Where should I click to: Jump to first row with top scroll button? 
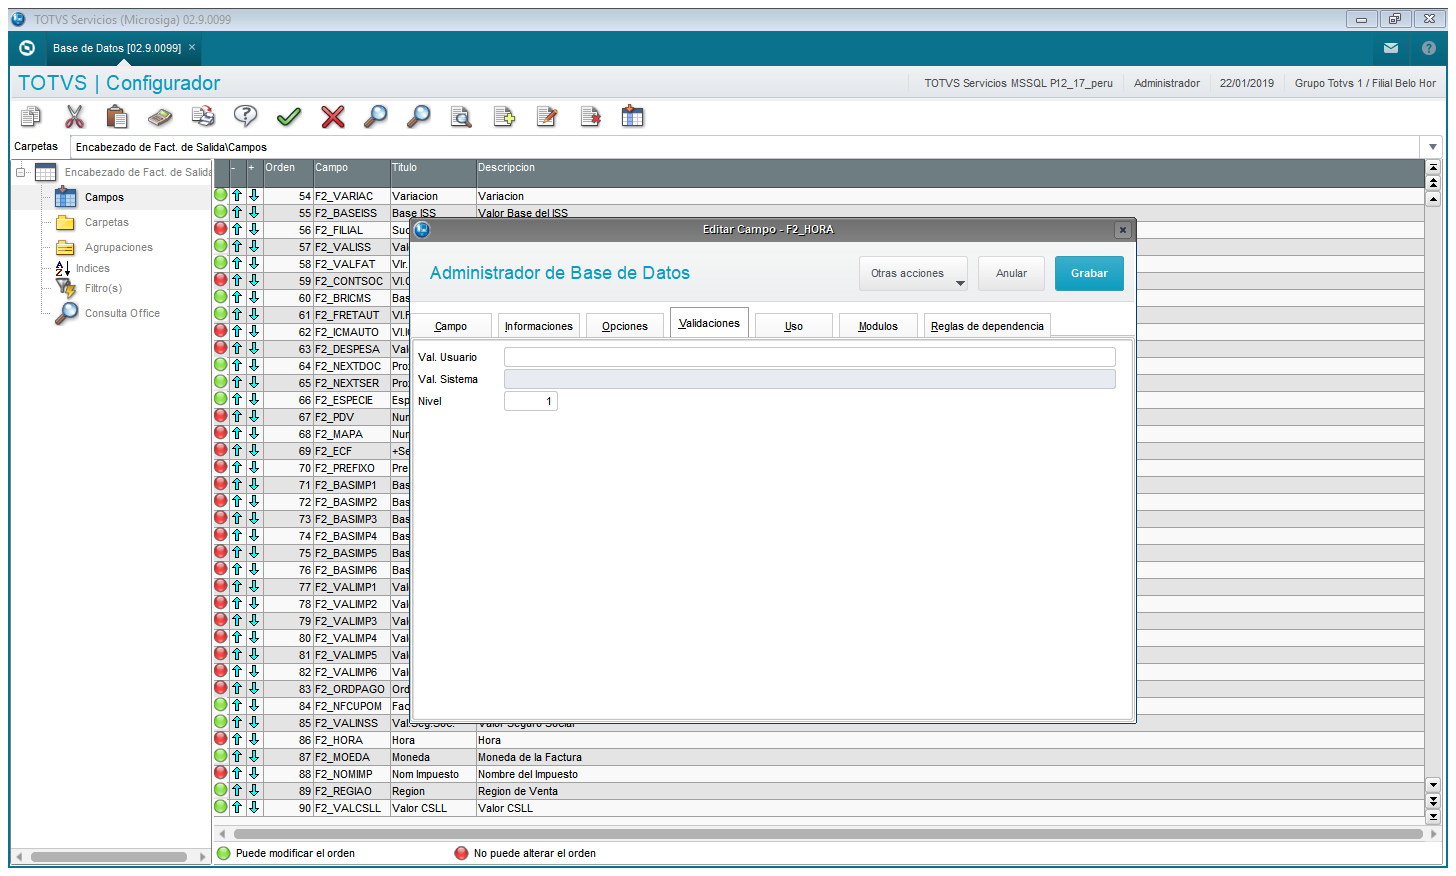point(1433,168)
